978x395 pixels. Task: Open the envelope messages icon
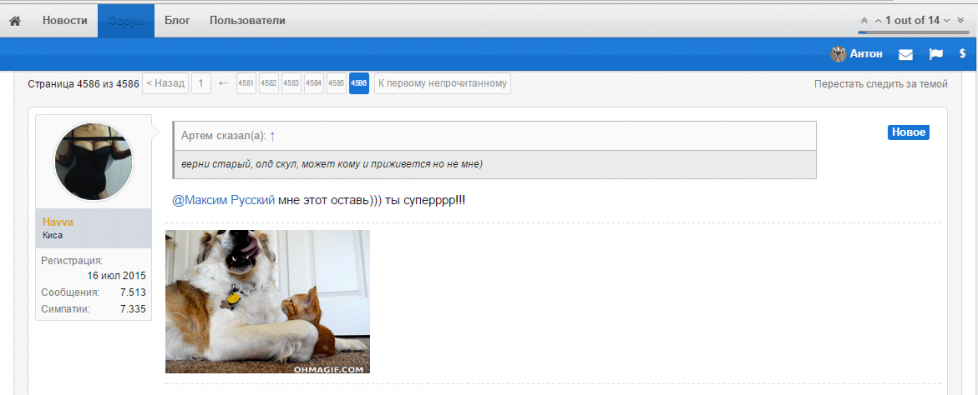[x=906, y=54]
